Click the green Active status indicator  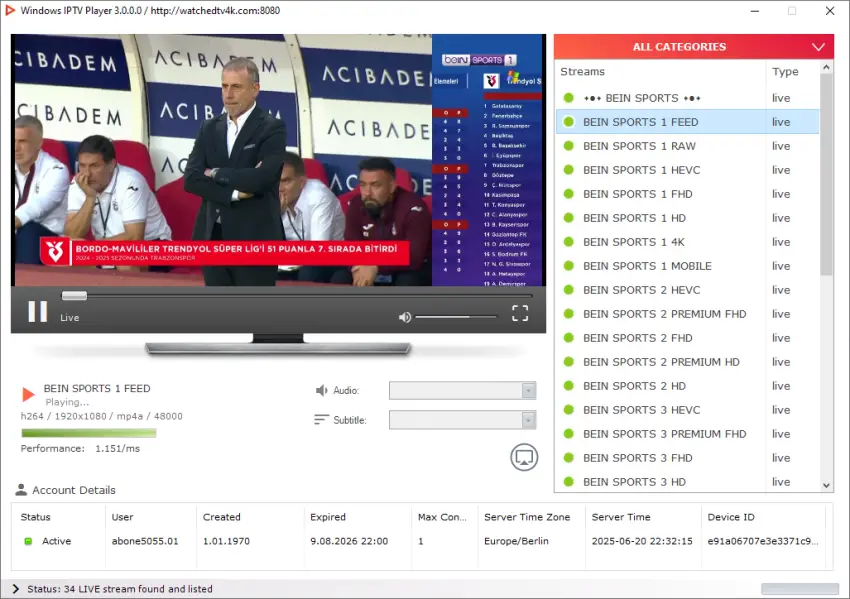tap(28, 541)
